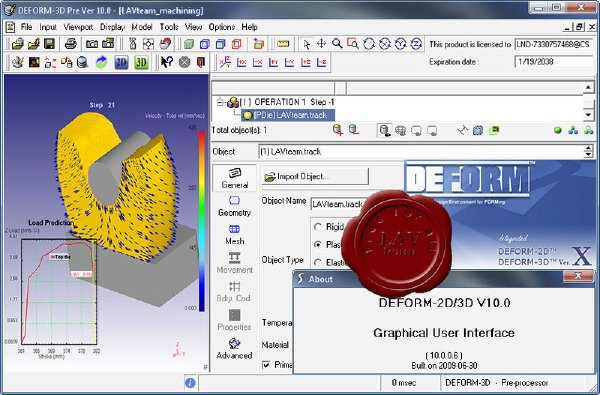Select the Rigid object type radio button
Image resolution: width=600 pixels, height=395 pixels.
point(318,227)
